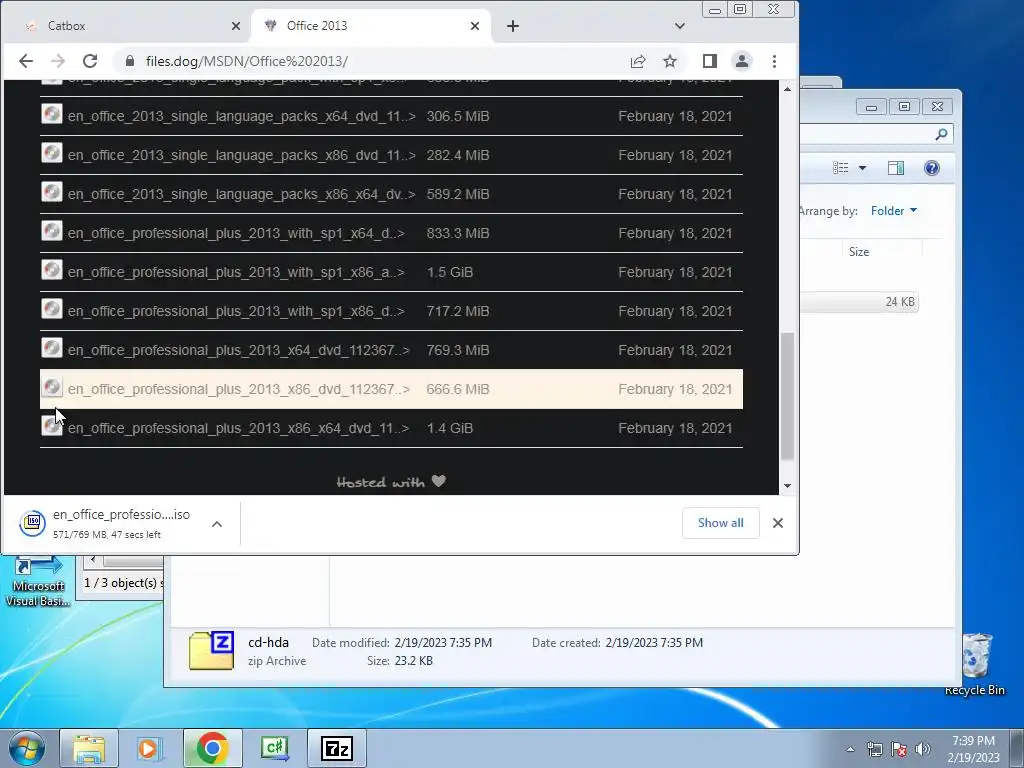The image size is (1024, 768).
Task: Click Show all downloads button
Action: click(x=720, y=523)
